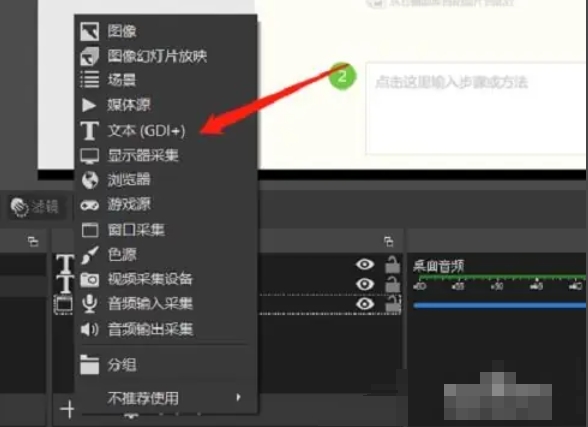Select the 音频输入采集 microphone icon
Viewport: 588px width, 427px height.
pos(90,304)
